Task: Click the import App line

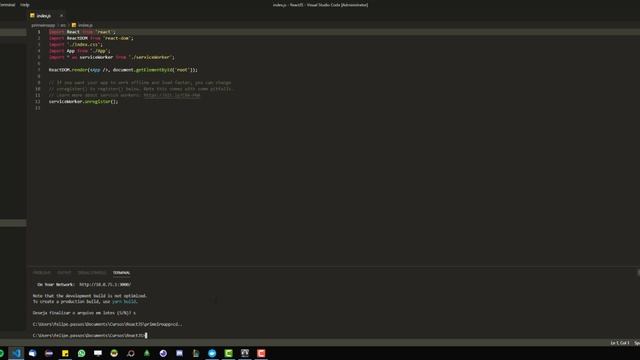Action: point(80,51)
